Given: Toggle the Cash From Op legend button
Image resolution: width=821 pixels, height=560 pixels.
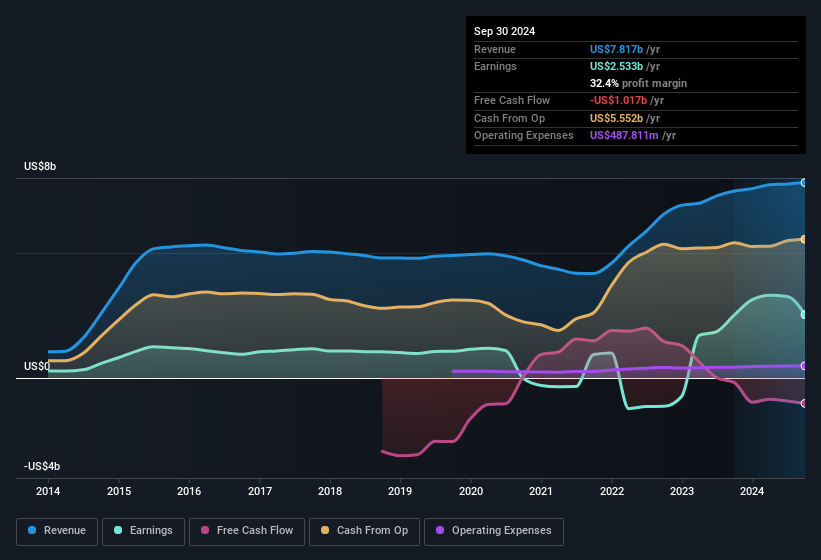Looking at the screenshot, I should click(x=363, y=531).
